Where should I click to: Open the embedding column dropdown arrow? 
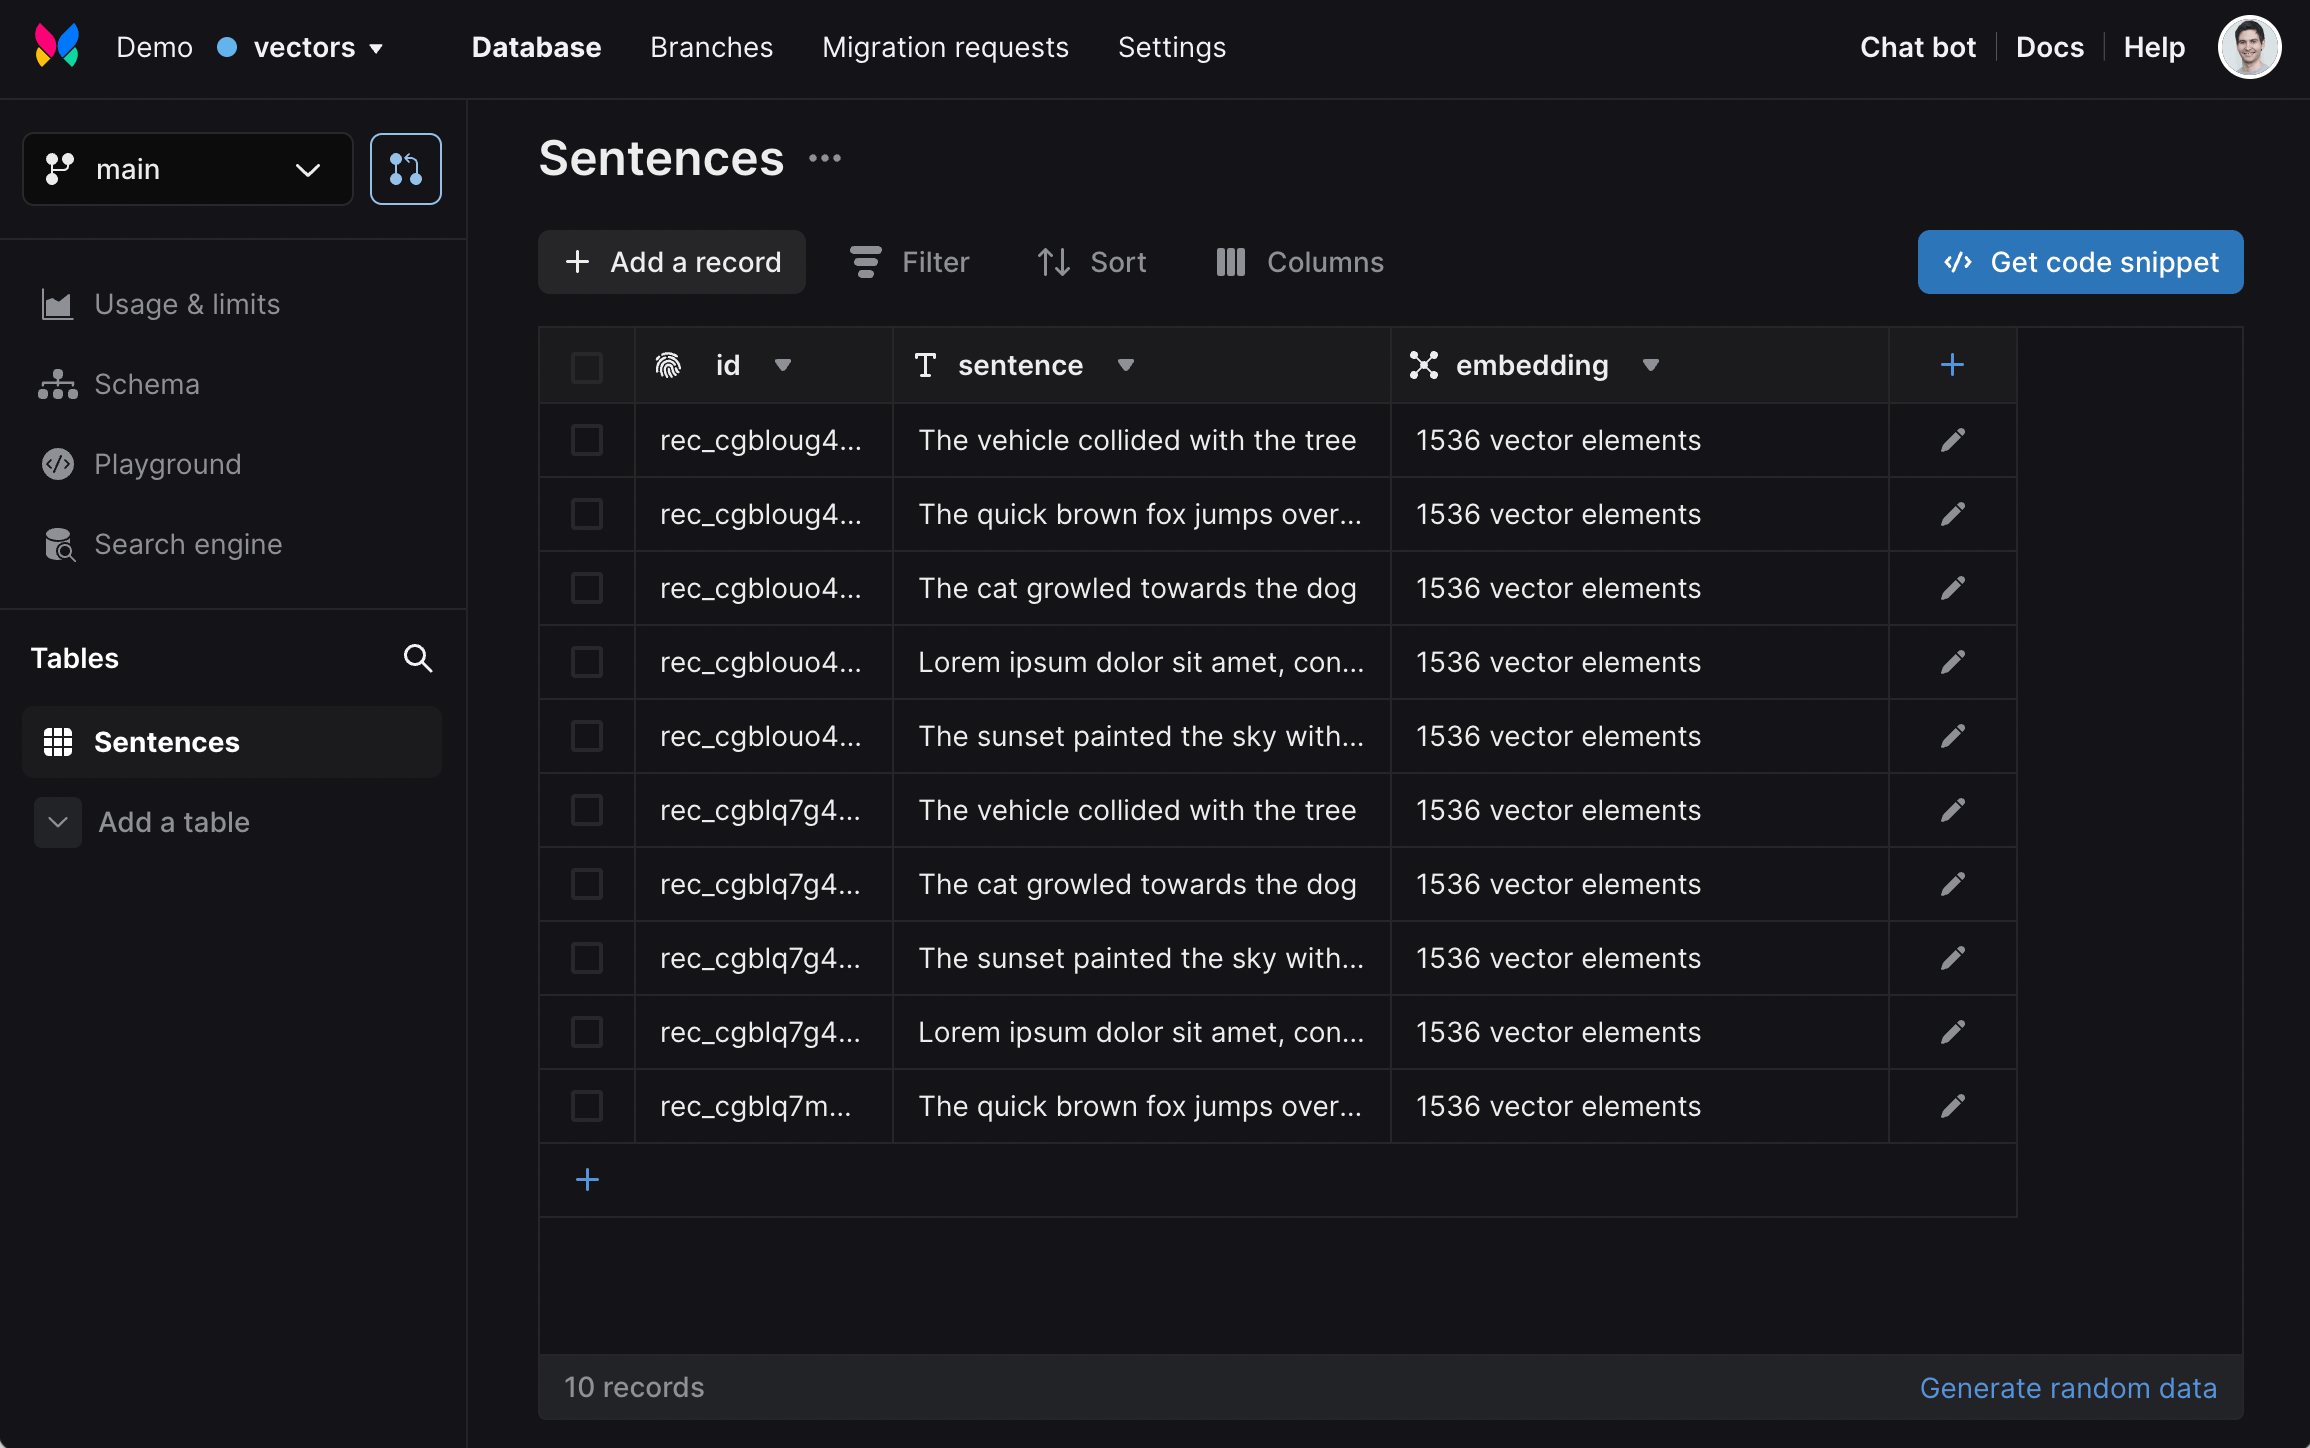1651,365
